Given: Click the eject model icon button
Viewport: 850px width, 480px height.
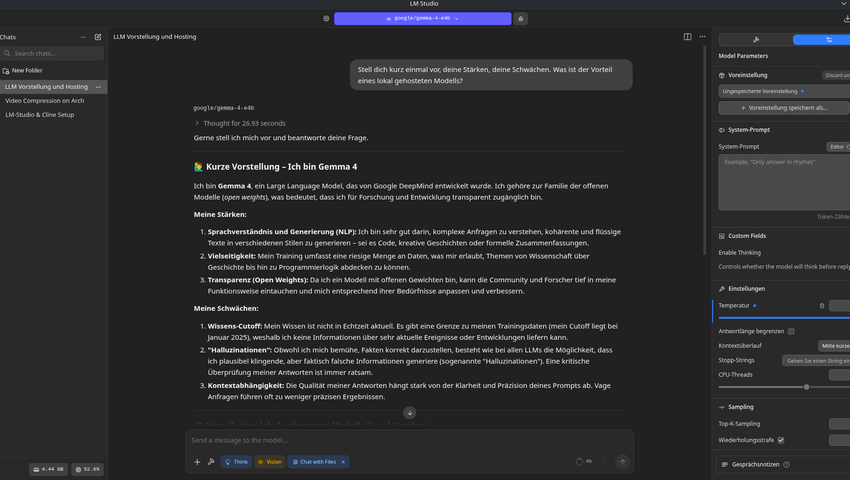Looking at the screenshot, I should (520, 18).
